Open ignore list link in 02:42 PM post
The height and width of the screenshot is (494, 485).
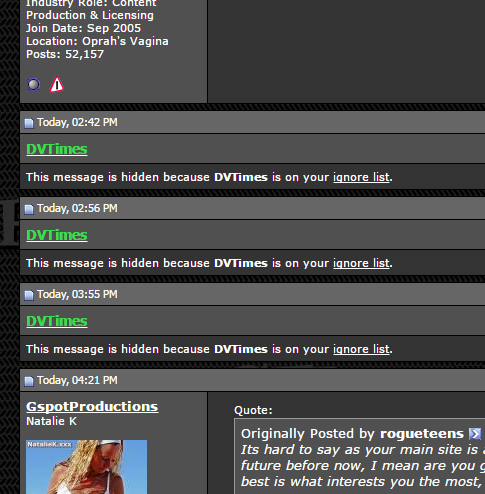tap(361, 177)
